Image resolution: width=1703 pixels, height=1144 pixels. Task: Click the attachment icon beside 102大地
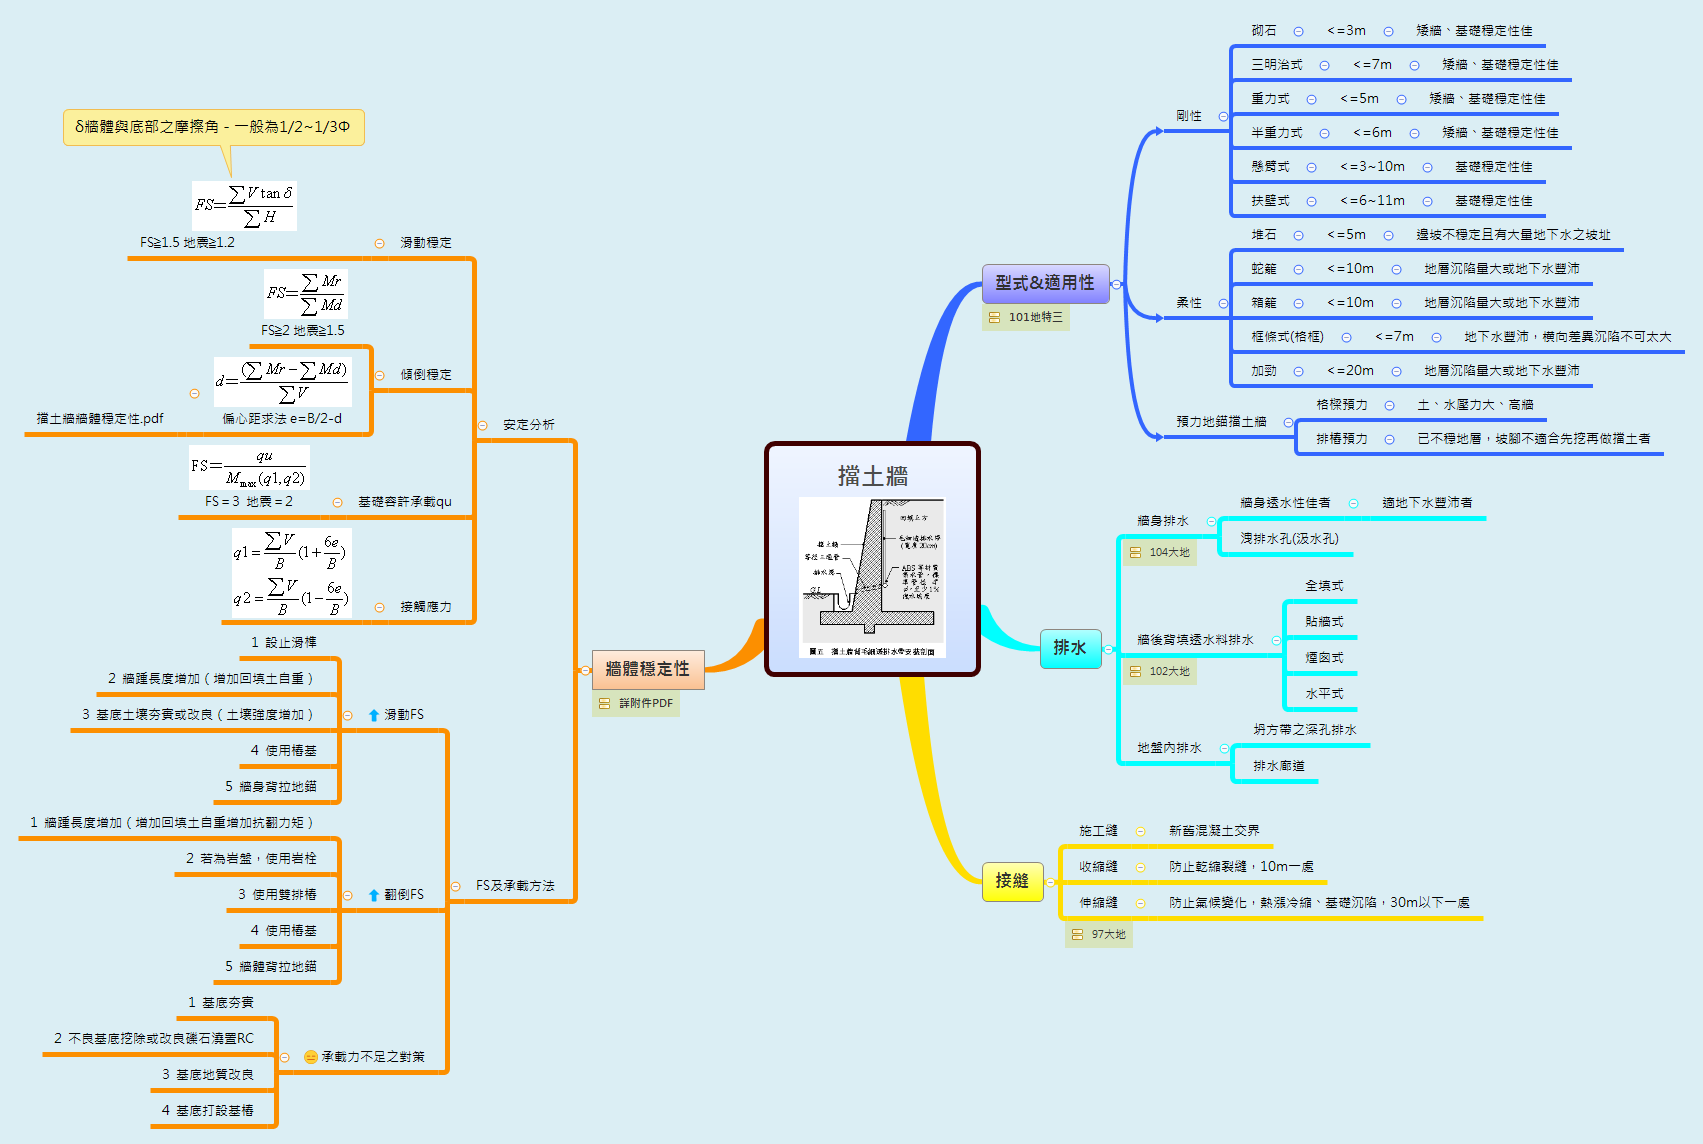tap(1135, 671)
